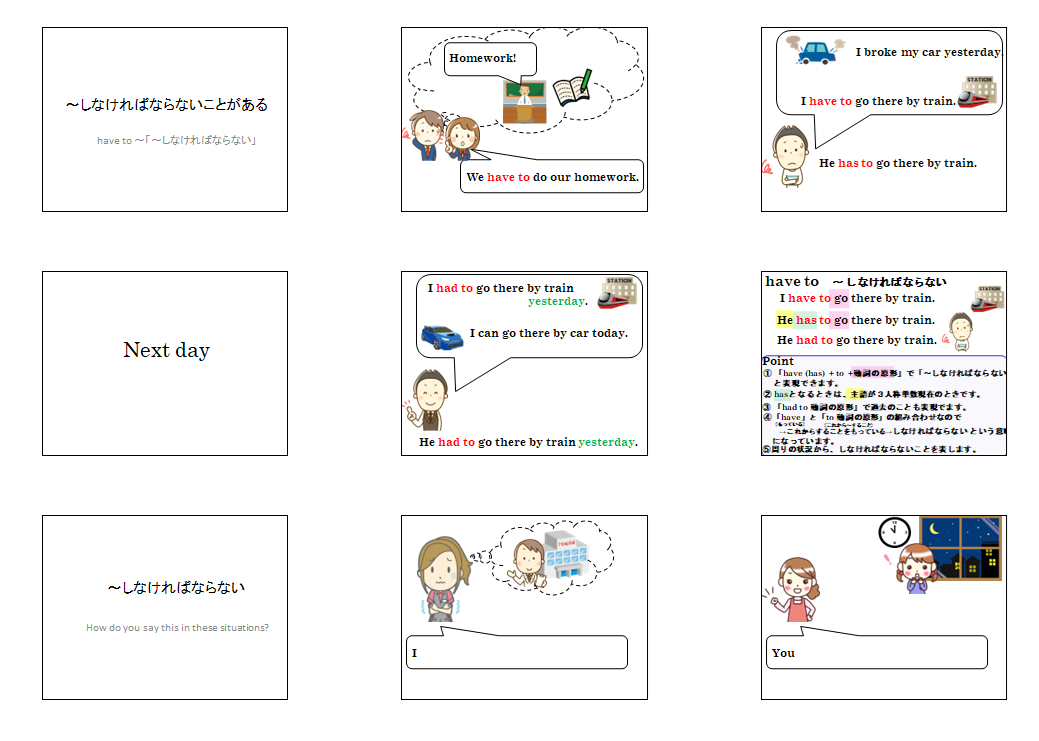Click 'How do you say this in these situations?' subtitle
This screenshot has width=1039, height=741.
pyautogui.click(x=178, y=628)
